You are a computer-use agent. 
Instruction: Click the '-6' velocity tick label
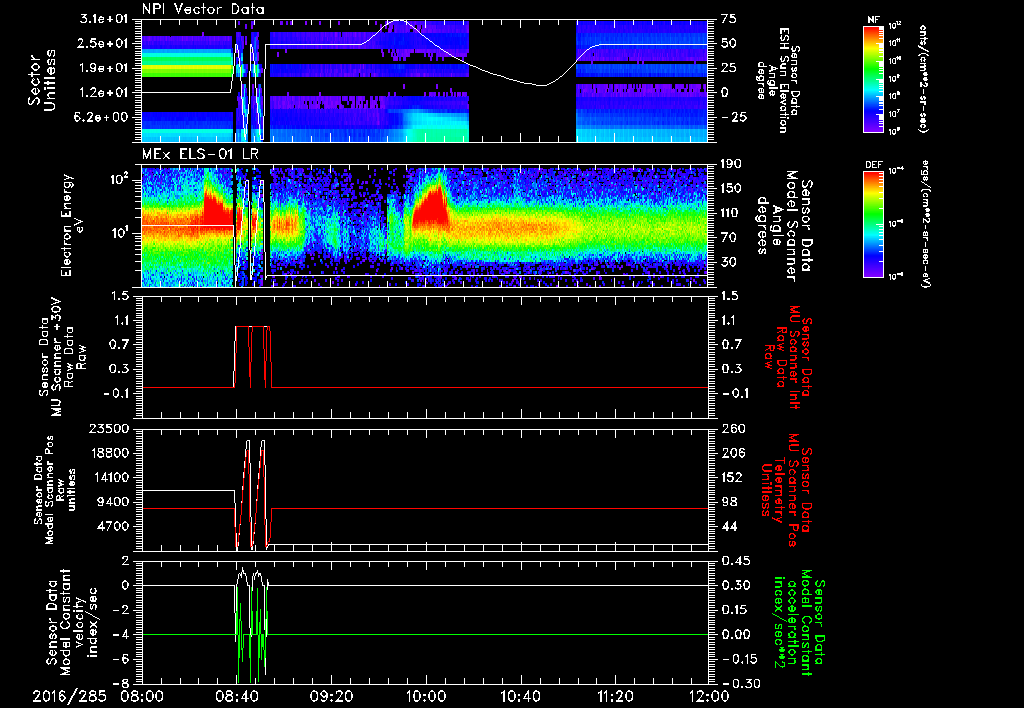122,659
